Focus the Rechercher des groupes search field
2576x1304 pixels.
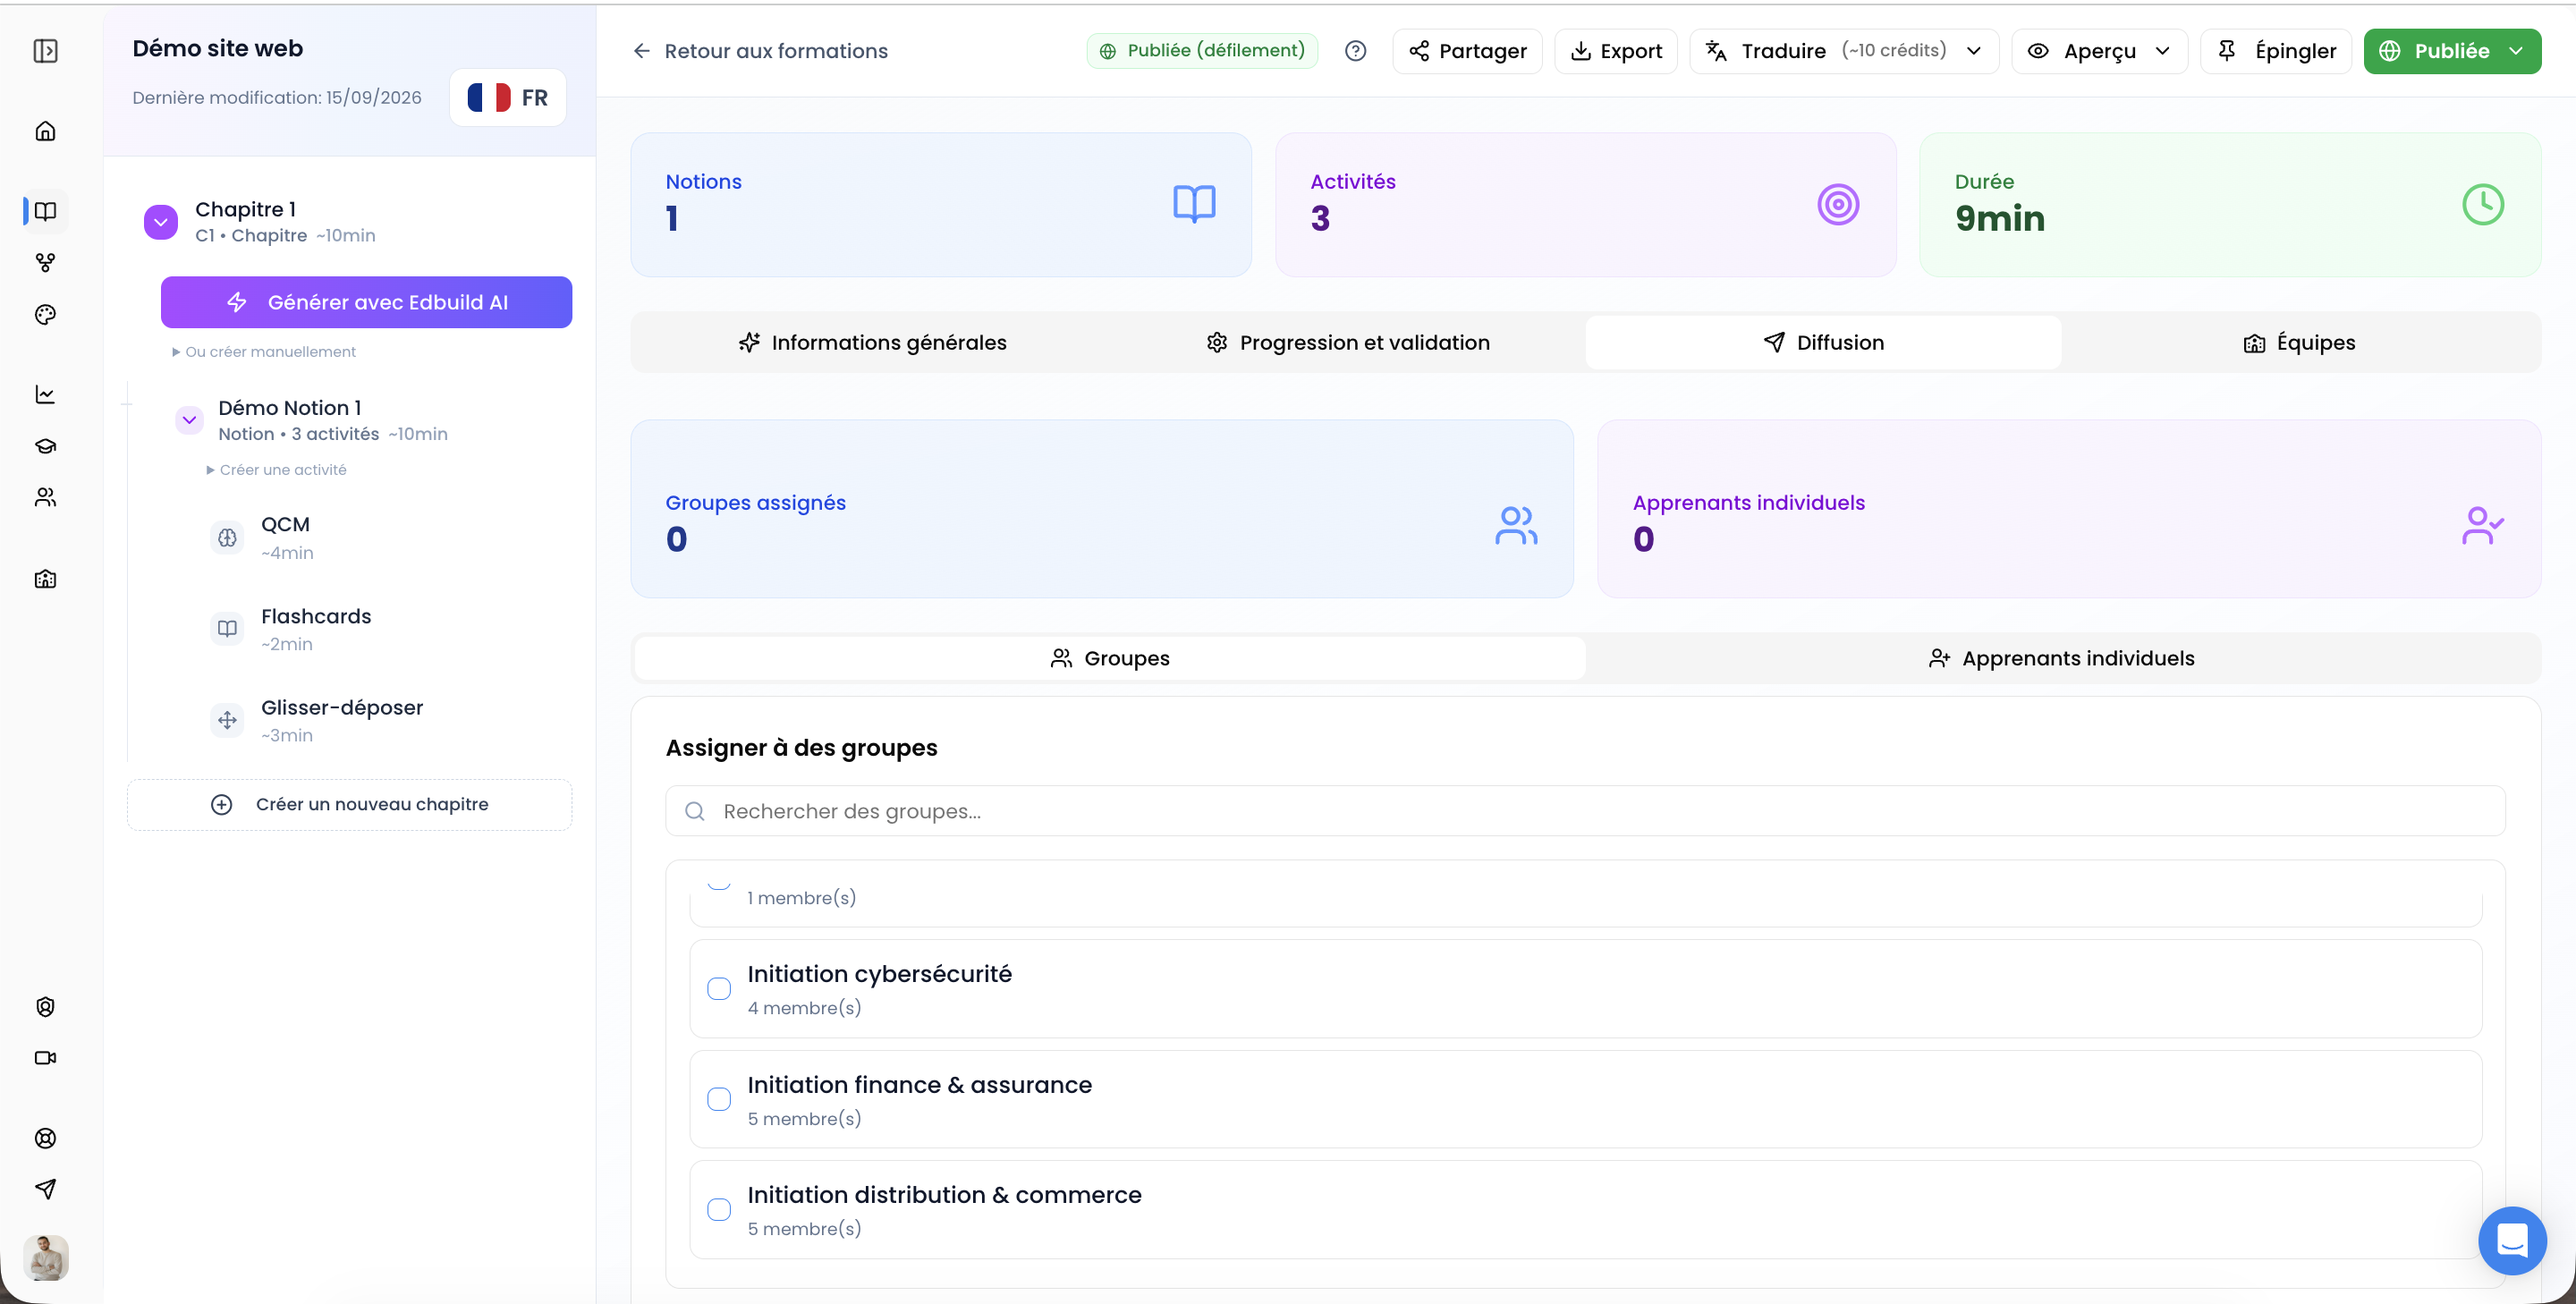coord(1585,811)
